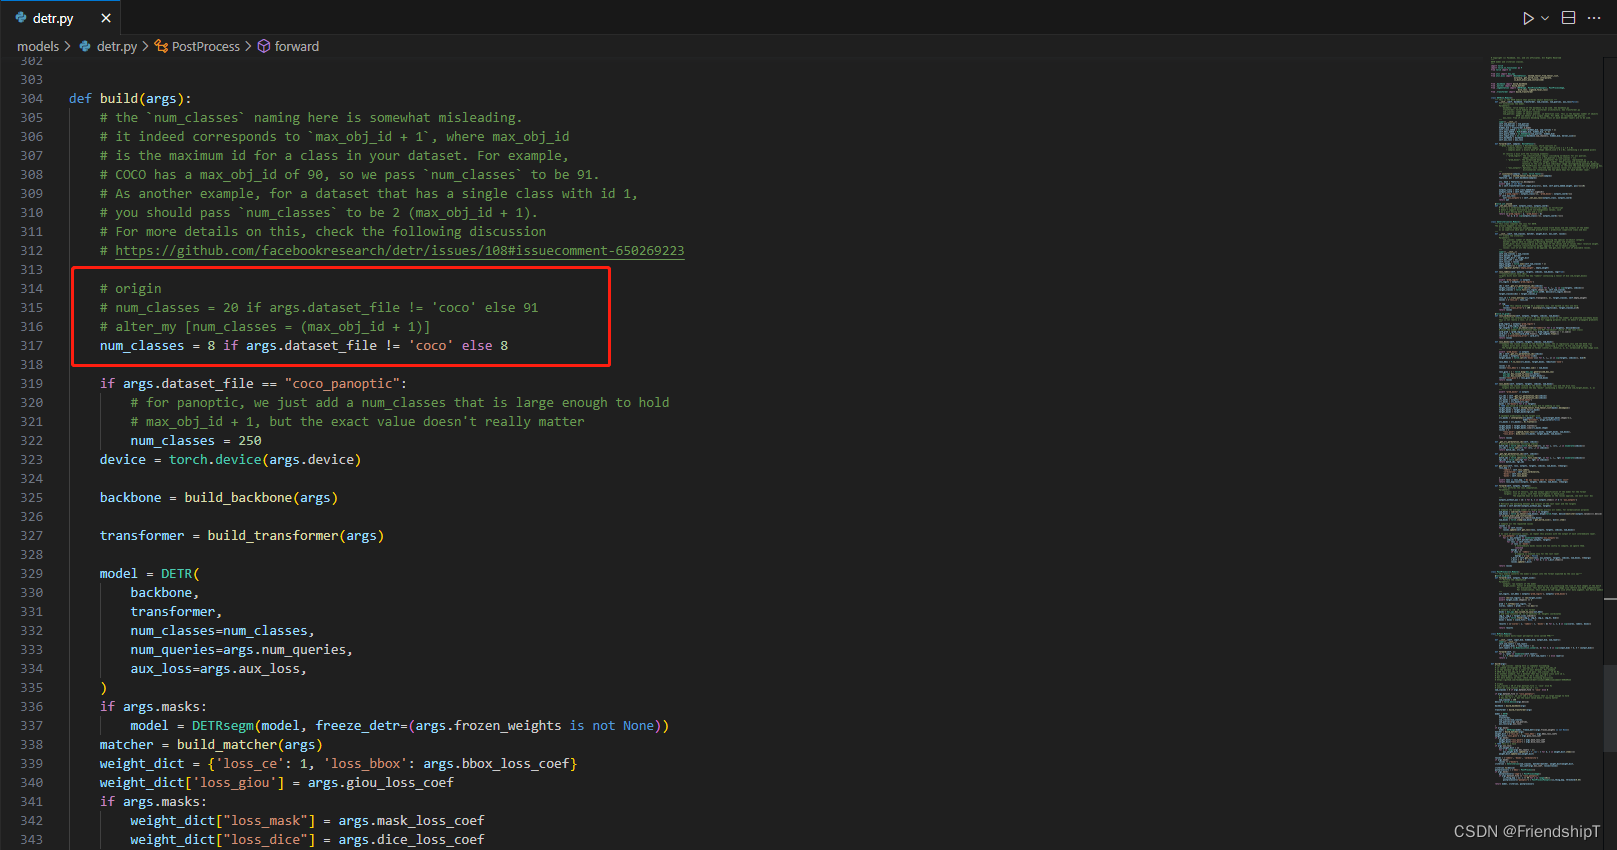Click the Python icon in the breadcrumb

pyautogui.click(x=85, y=46)
